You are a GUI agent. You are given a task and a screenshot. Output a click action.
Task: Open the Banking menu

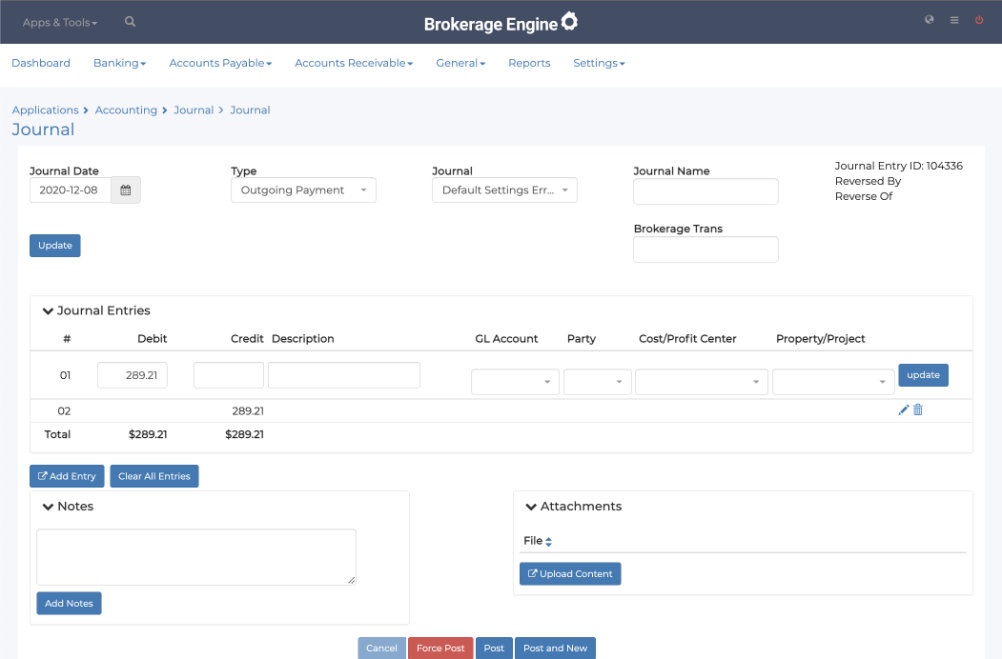(x=119, y=63)
